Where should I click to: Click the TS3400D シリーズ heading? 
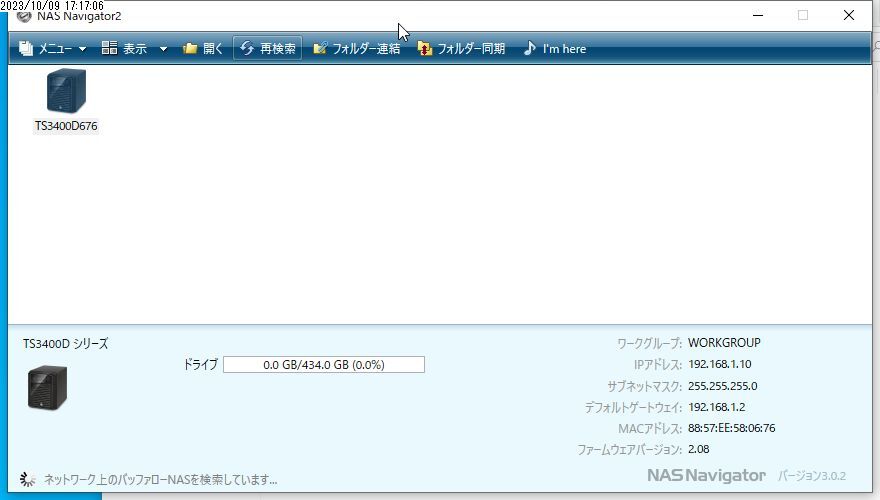click(66, 344)
